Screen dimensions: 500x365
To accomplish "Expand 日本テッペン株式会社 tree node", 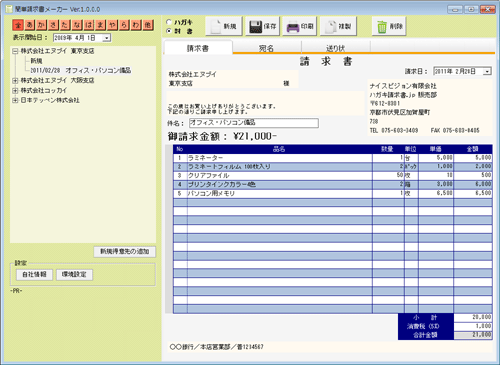I will (15, 100).
